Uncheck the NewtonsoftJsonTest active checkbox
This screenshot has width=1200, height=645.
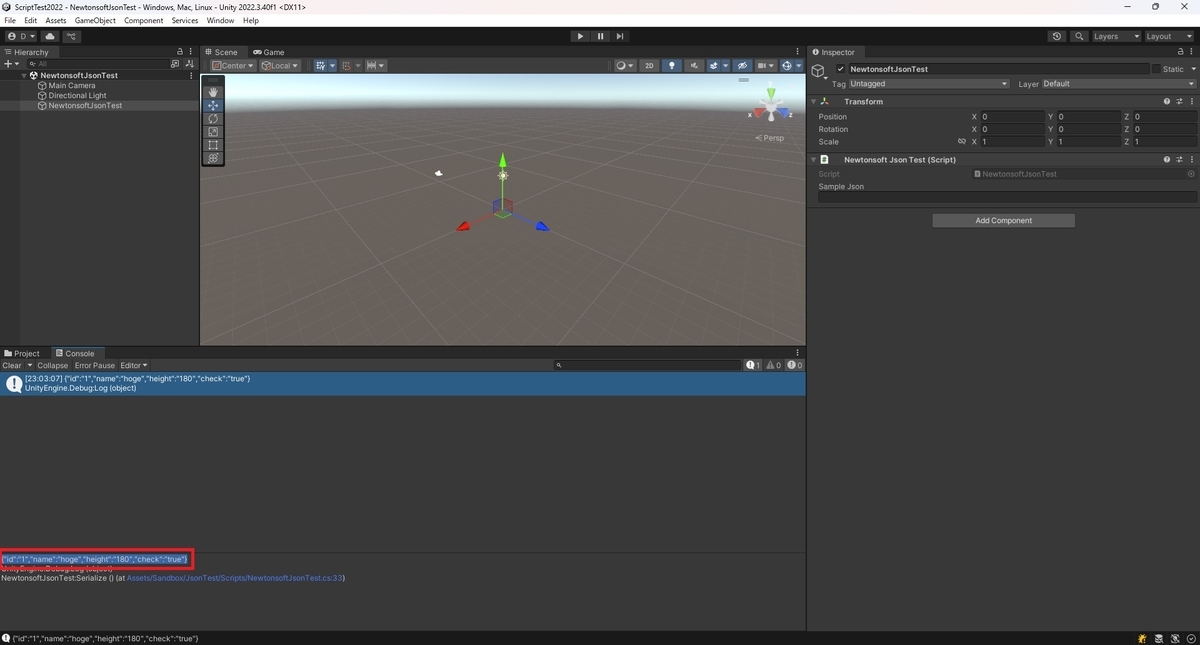tap(841, 69)
